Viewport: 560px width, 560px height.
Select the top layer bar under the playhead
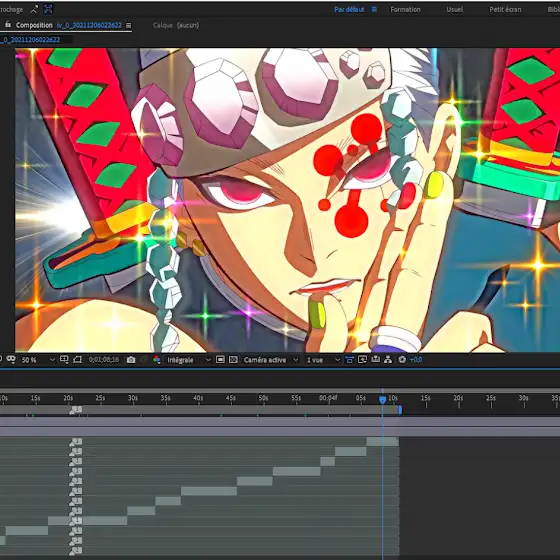coord(382,442)
